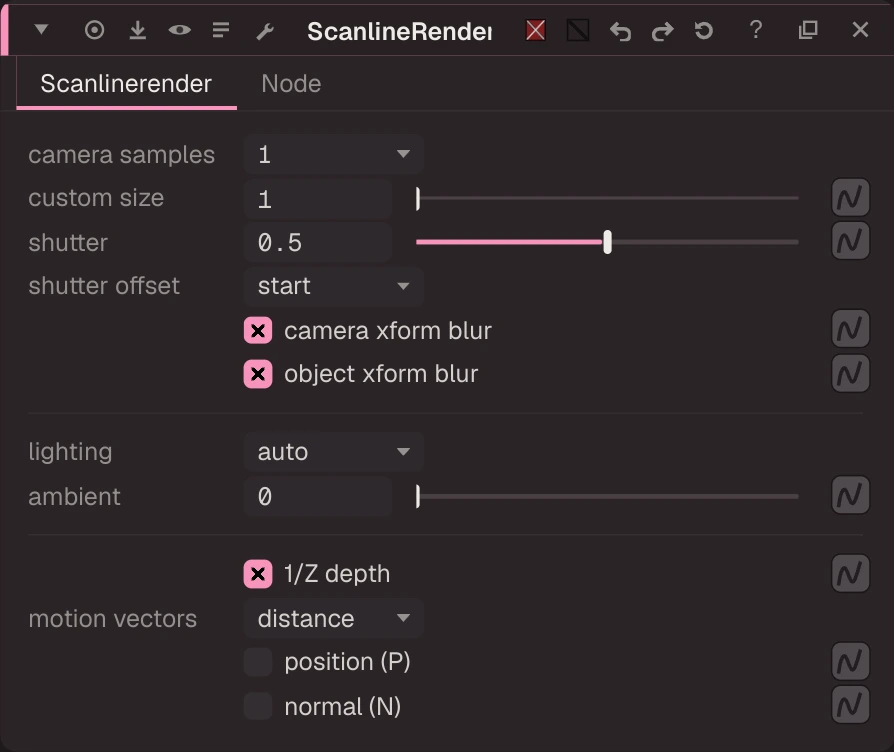Open the camera samples dropdown
The image size is (894, 752).
(x=334, y=155)
